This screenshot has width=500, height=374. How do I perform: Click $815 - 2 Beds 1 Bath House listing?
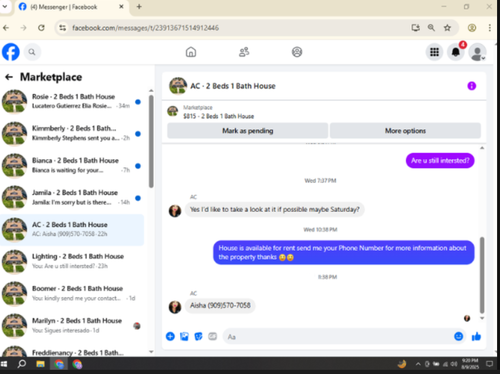[x=218, y=116]
